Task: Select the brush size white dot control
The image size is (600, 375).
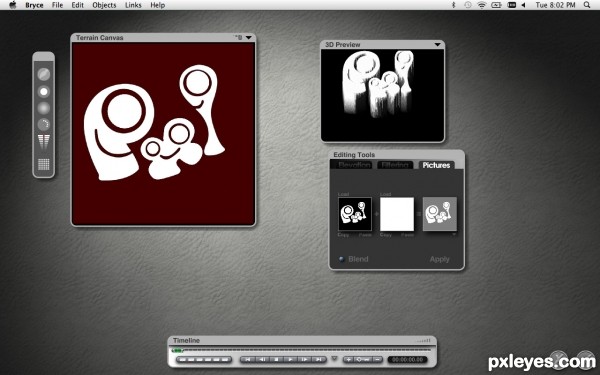Action: coord(44,92)
